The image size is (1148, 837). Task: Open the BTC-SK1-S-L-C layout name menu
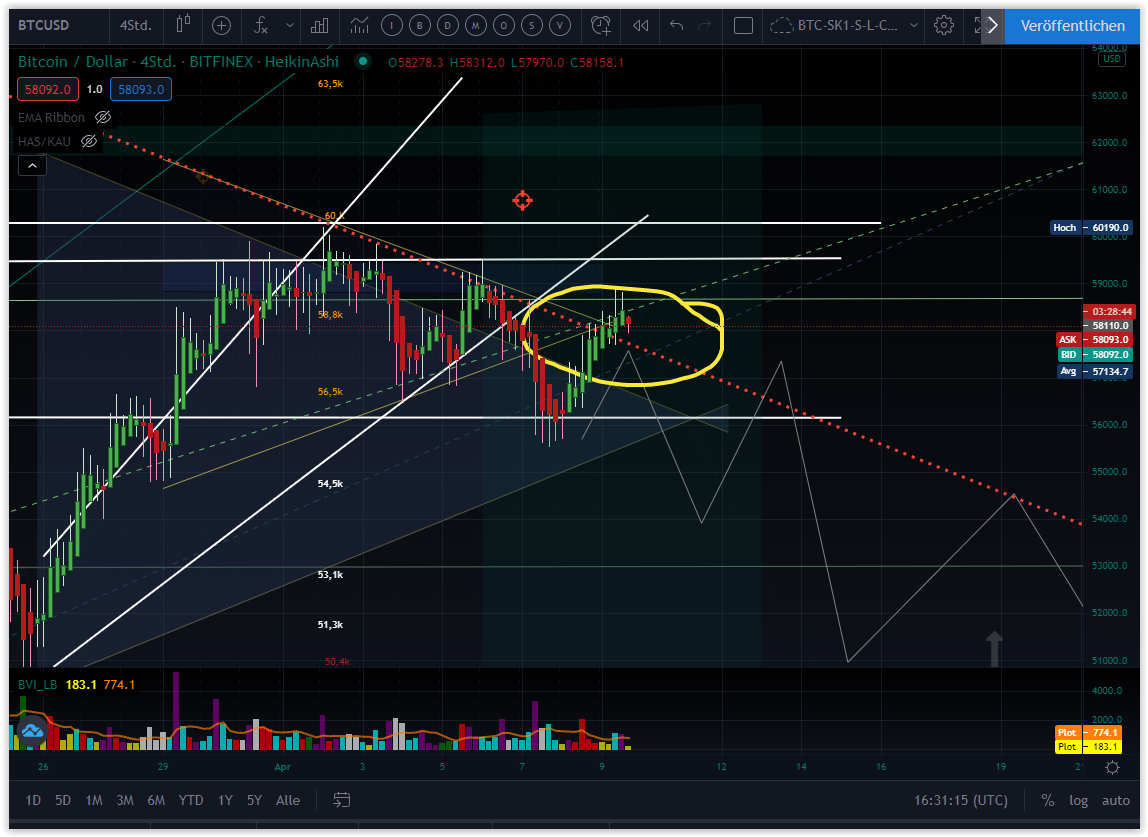pyautogui.click(x=847, y=26)
